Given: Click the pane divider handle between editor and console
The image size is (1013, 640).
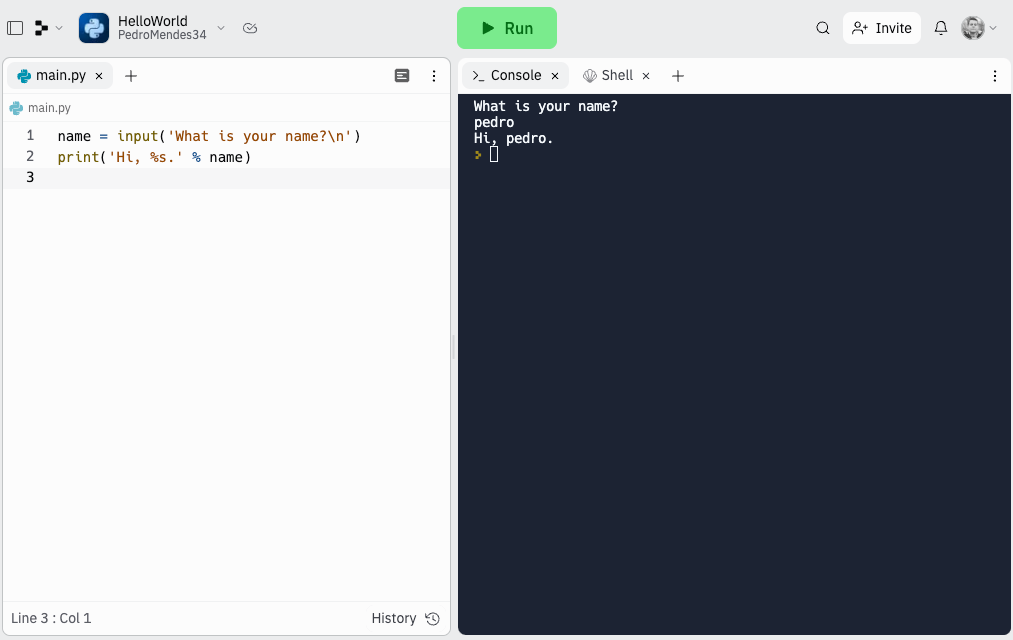Looking at the screenshot, I should click(454, 347).
